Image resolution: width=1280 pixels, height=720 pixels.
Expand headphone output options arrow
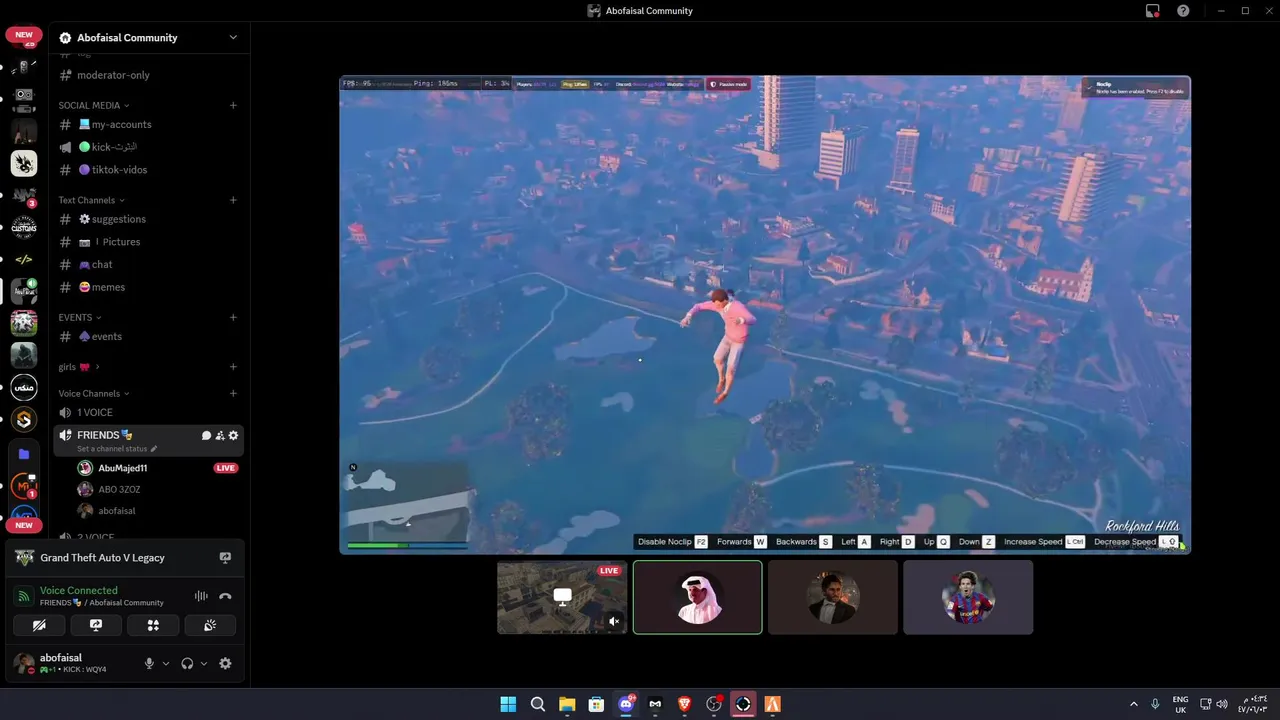pos(204,663)
